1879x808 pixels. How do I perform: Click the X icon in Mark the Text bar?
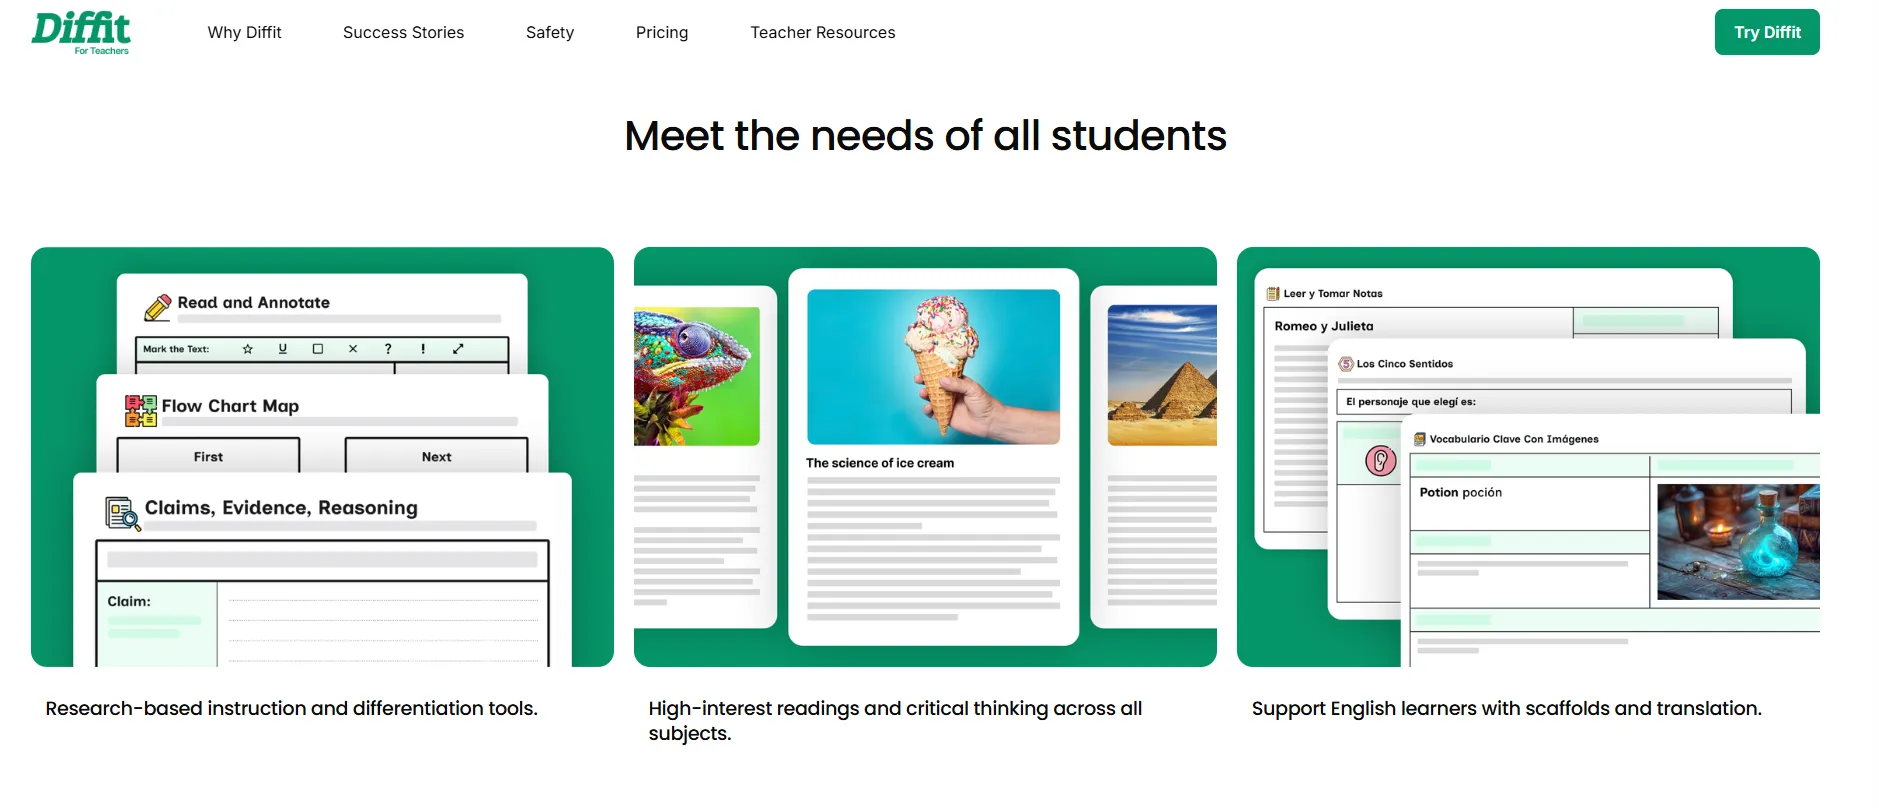click(353, 349)
